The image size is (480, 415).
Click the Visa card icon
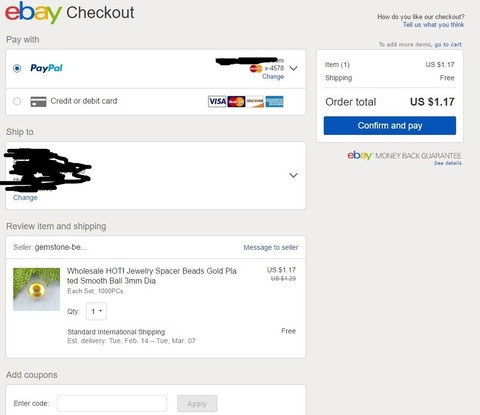click(x=217, y=101)
